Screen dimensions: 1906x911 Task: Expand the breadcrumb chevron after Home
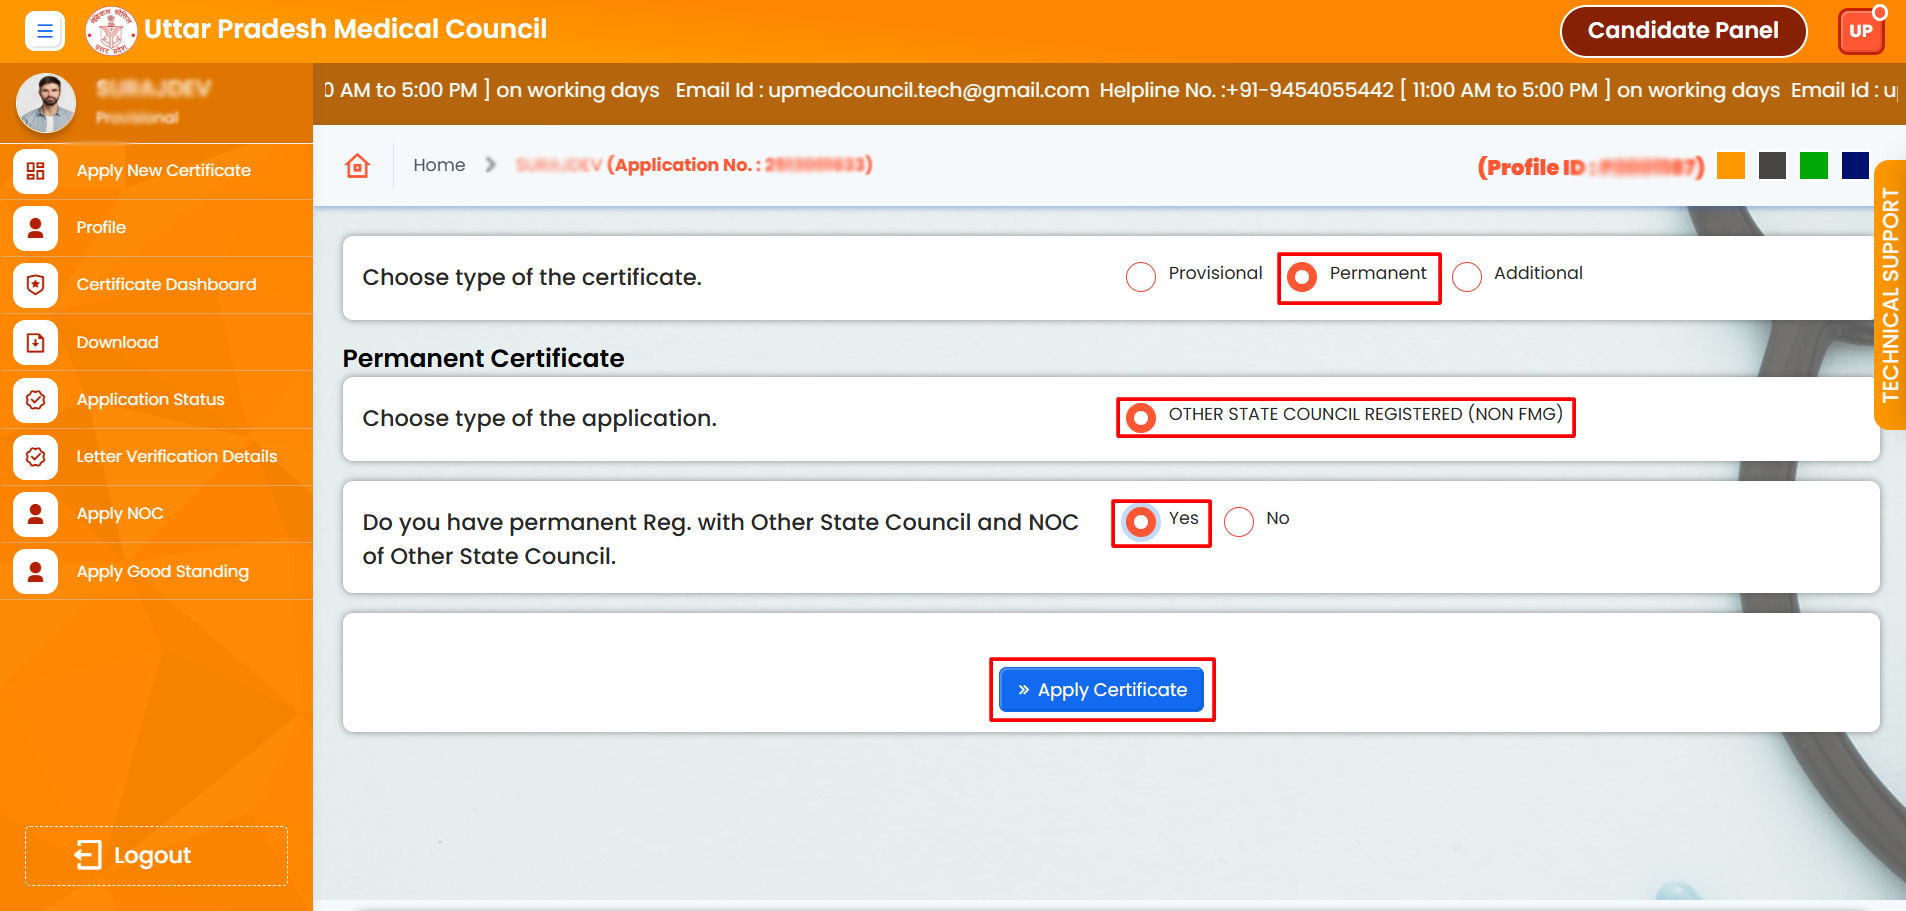[x=490, y=165]
